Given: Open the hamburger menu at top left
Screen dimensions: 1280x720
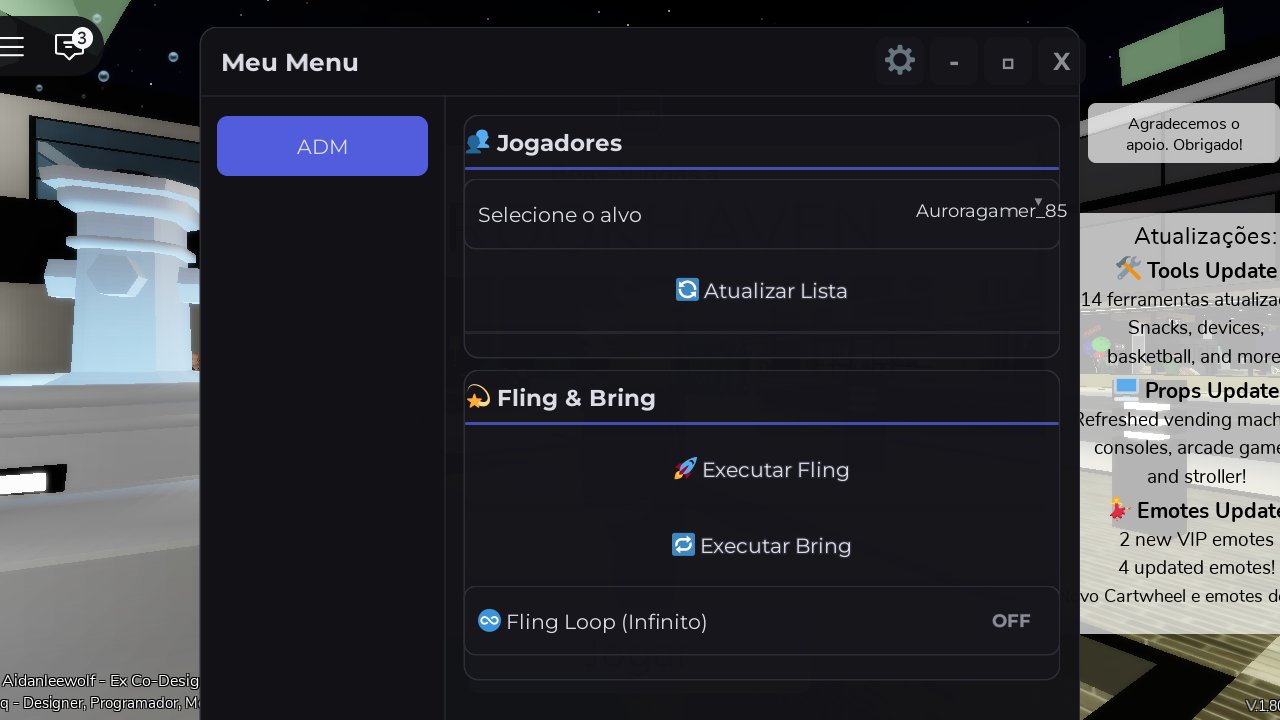Looking at the screenshot, I should [12, 46].
